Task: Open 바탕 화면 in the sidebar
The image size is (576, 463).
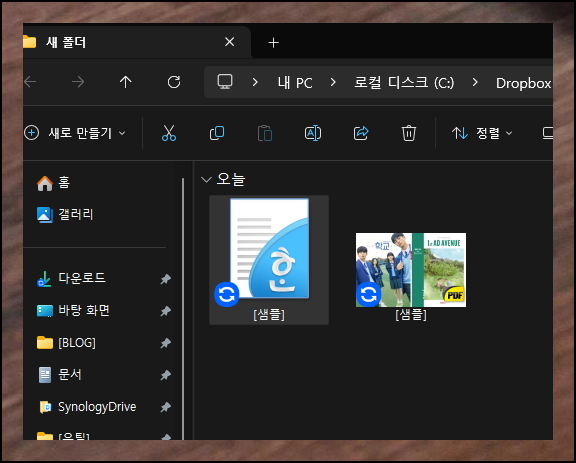Action: pos(73,311)
